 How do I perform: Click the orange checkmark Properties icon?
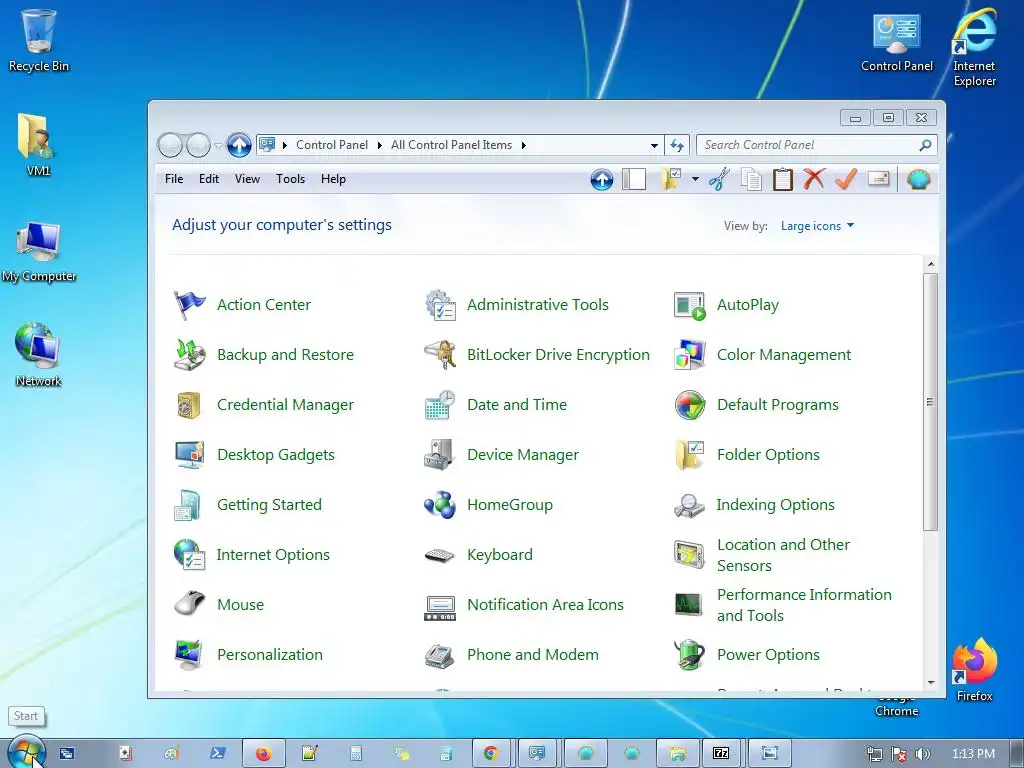coord(846,178)
